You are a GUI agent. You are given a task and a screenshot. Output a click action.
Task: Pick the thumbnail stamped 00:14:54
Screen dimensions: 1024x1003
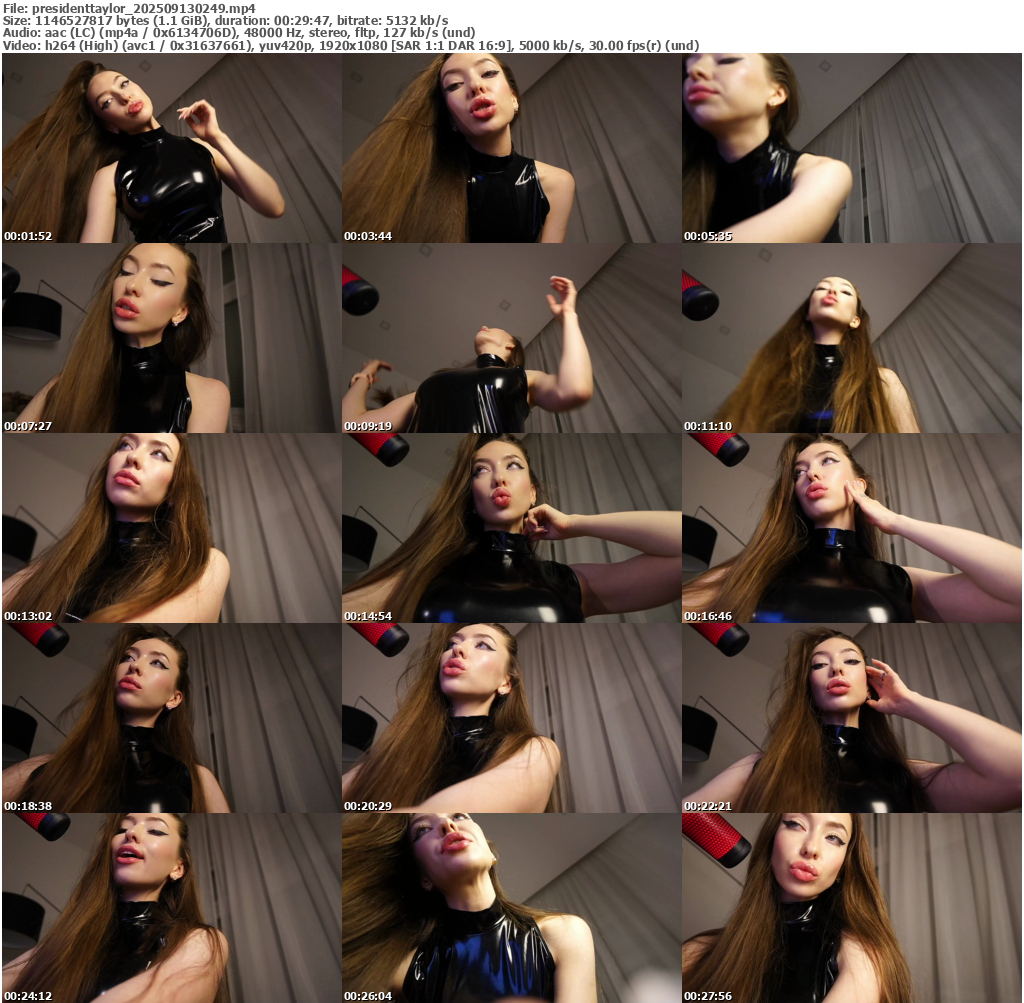click(x=512, y=528)
